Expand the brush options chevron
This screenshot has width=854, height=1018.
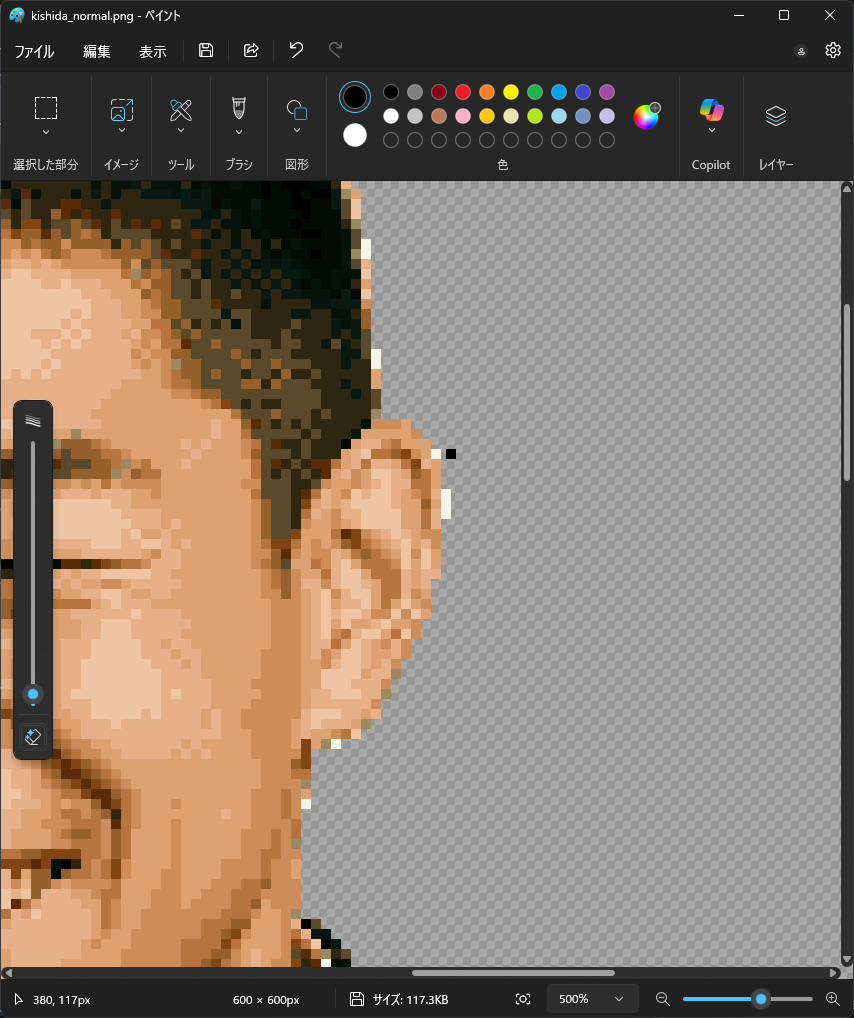pyautogui.click(x=238, y=131)
